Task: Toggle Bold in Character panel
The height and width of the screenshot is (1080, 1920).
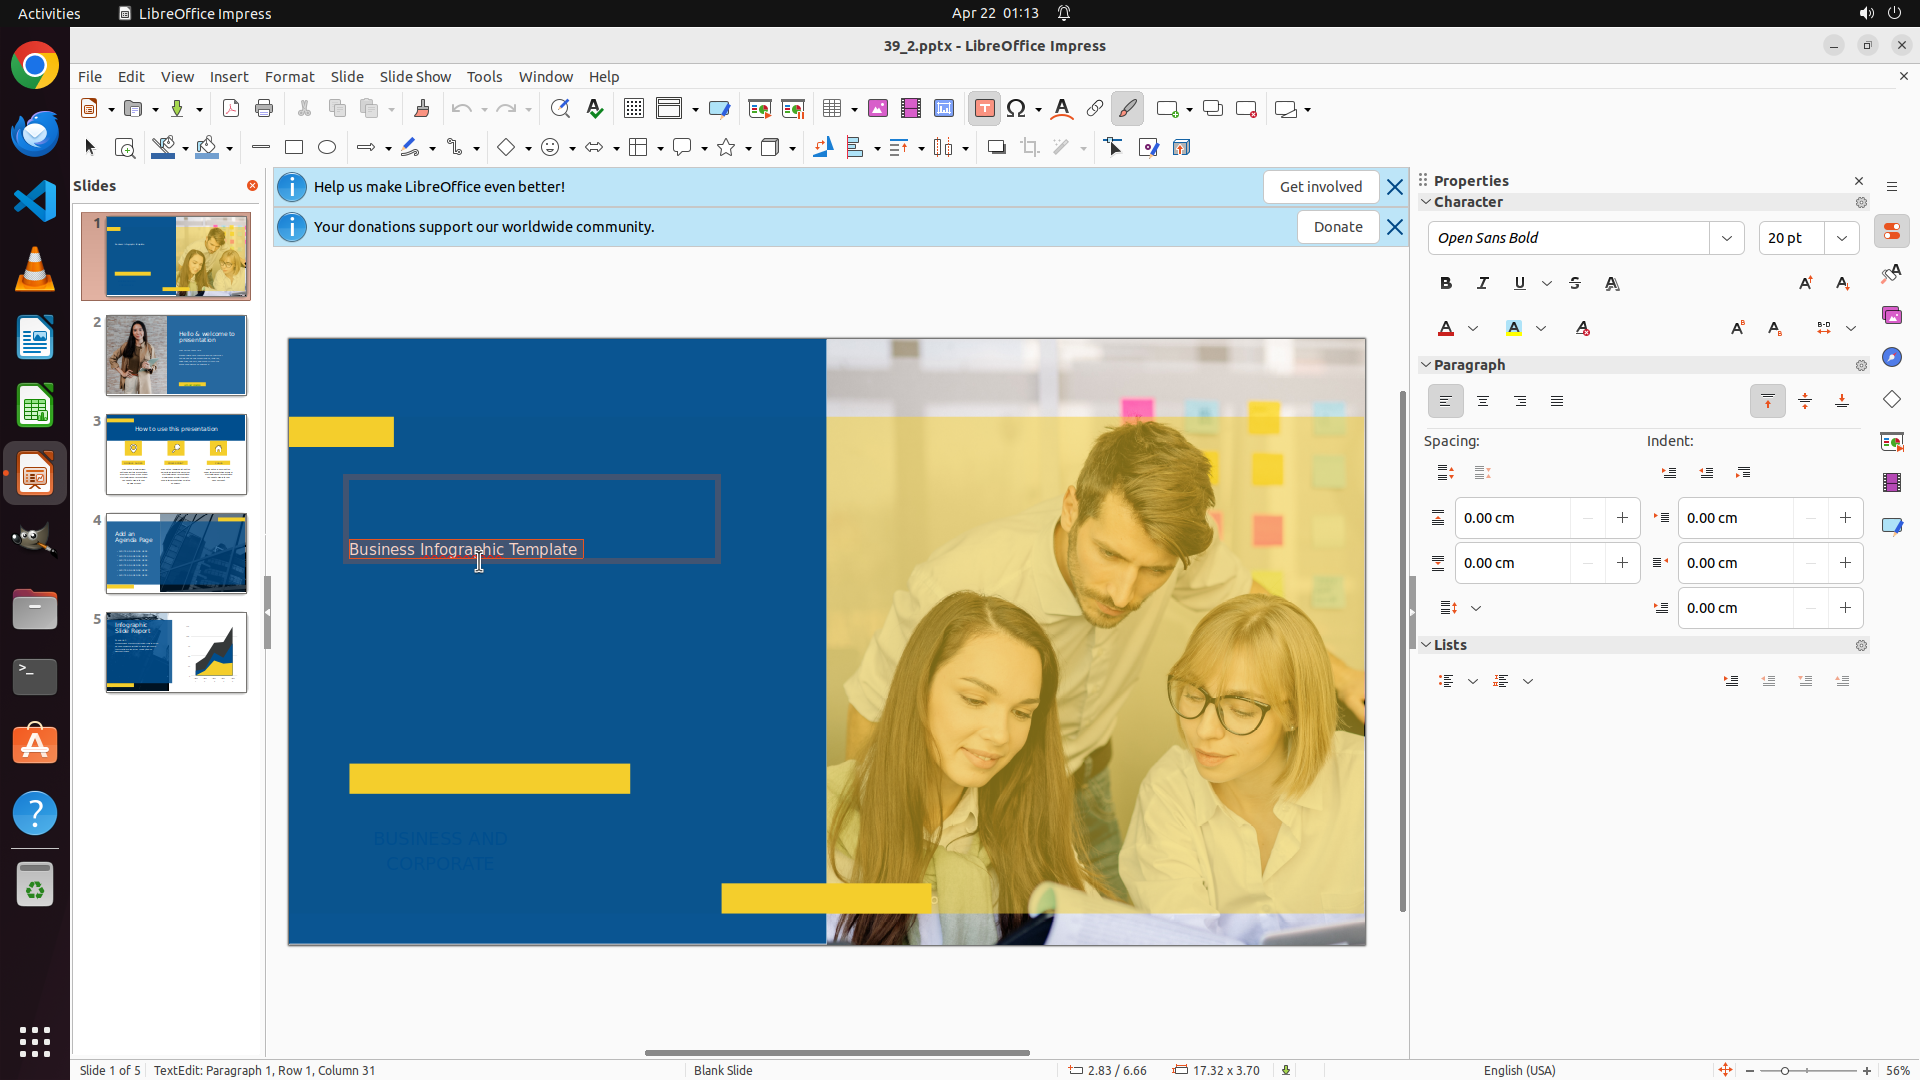Action: (x=1446, y=284)
